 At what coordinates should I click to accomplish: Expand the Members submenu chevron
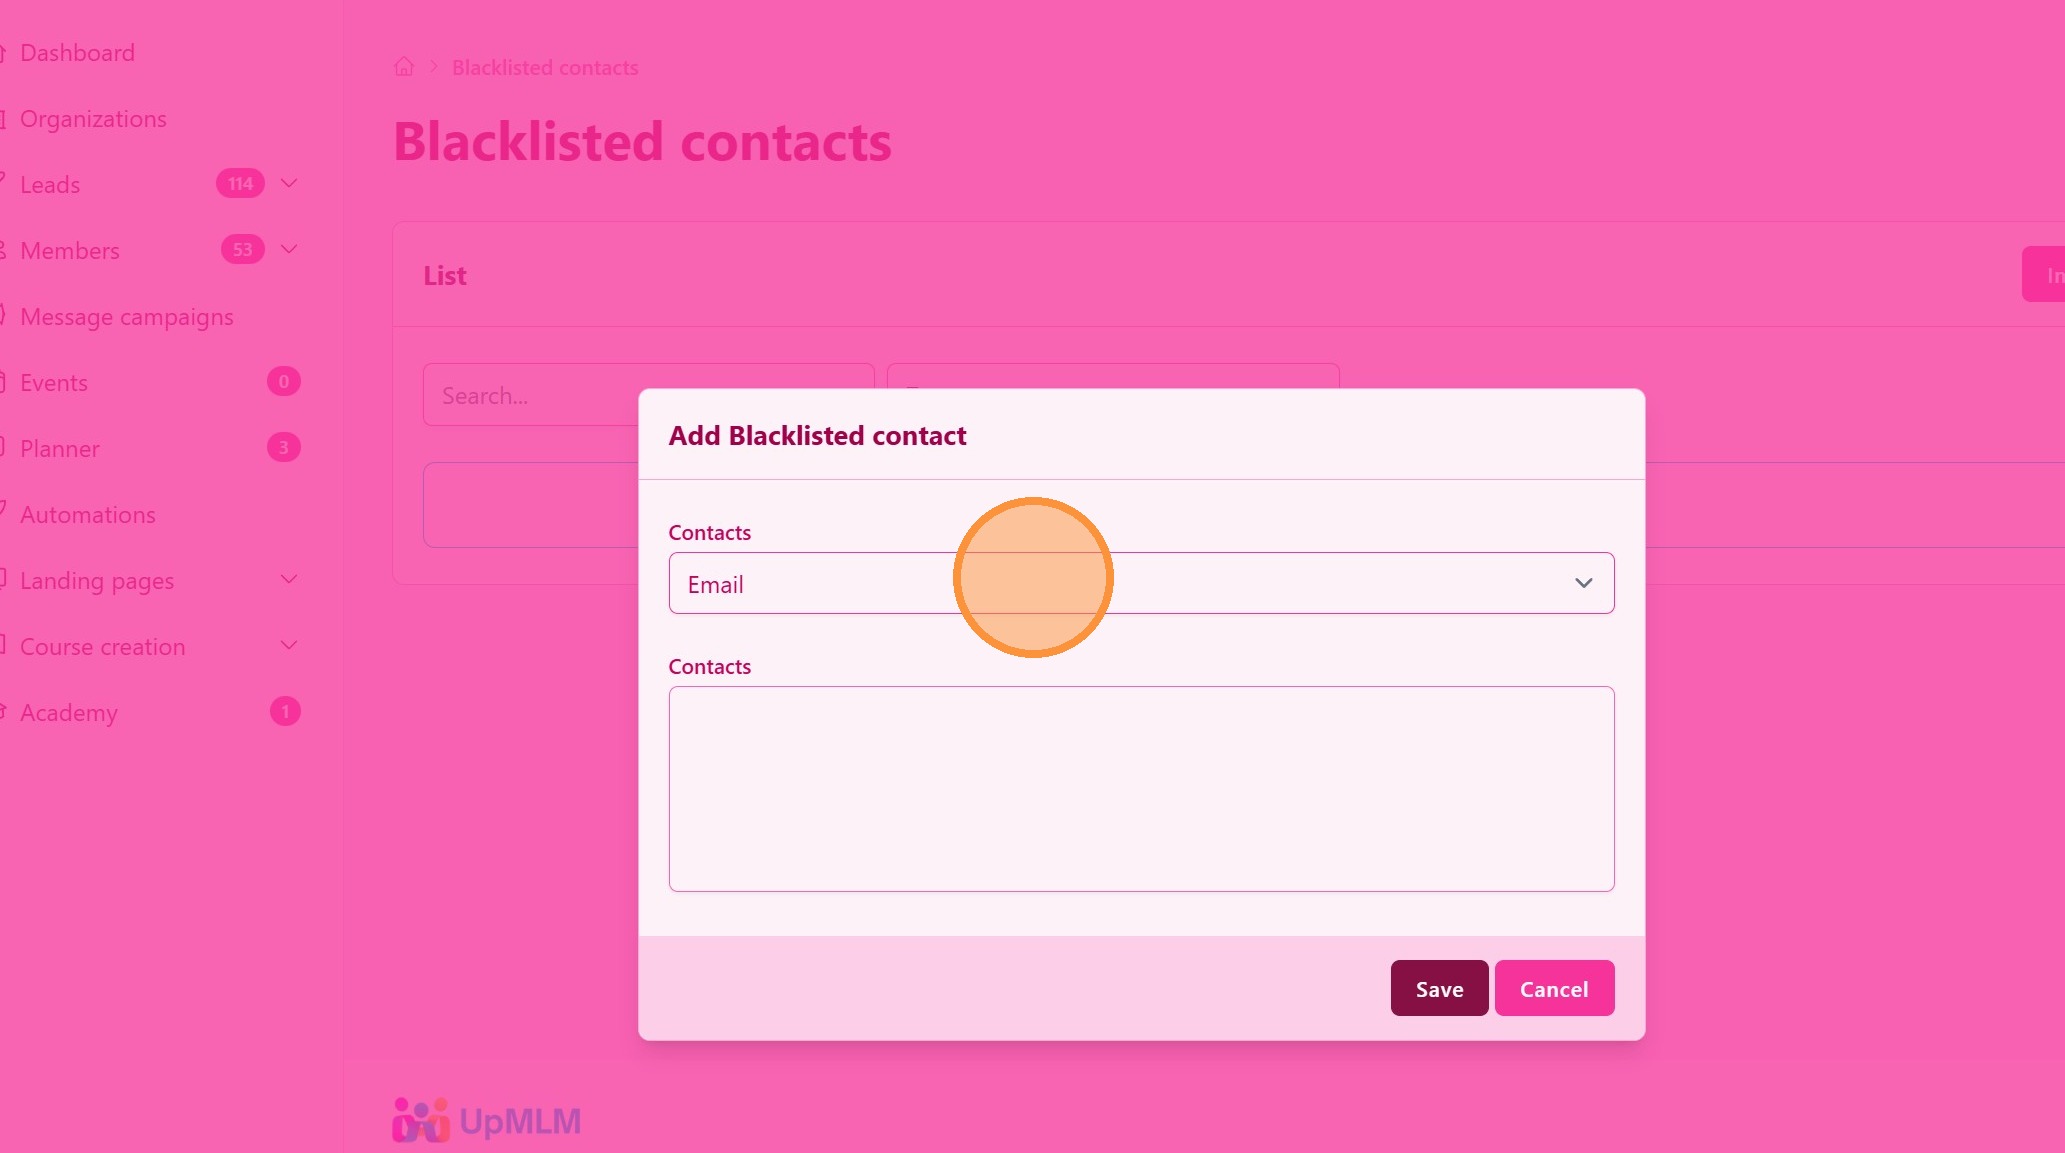pyautogui.click(x=289, y=250)
